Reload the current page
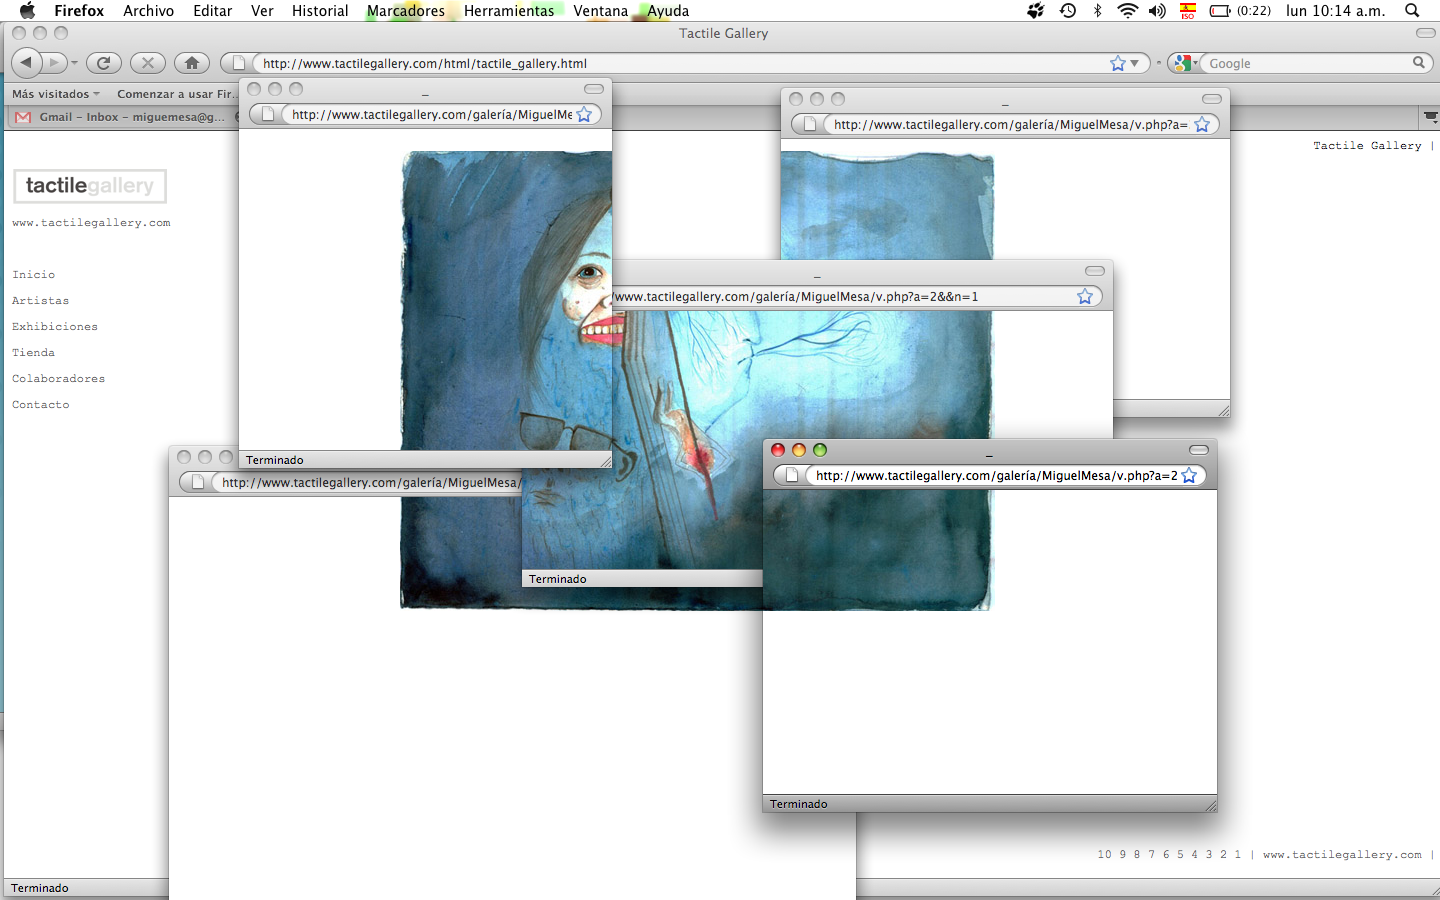The image size is (1440, 900). (103, 63)
